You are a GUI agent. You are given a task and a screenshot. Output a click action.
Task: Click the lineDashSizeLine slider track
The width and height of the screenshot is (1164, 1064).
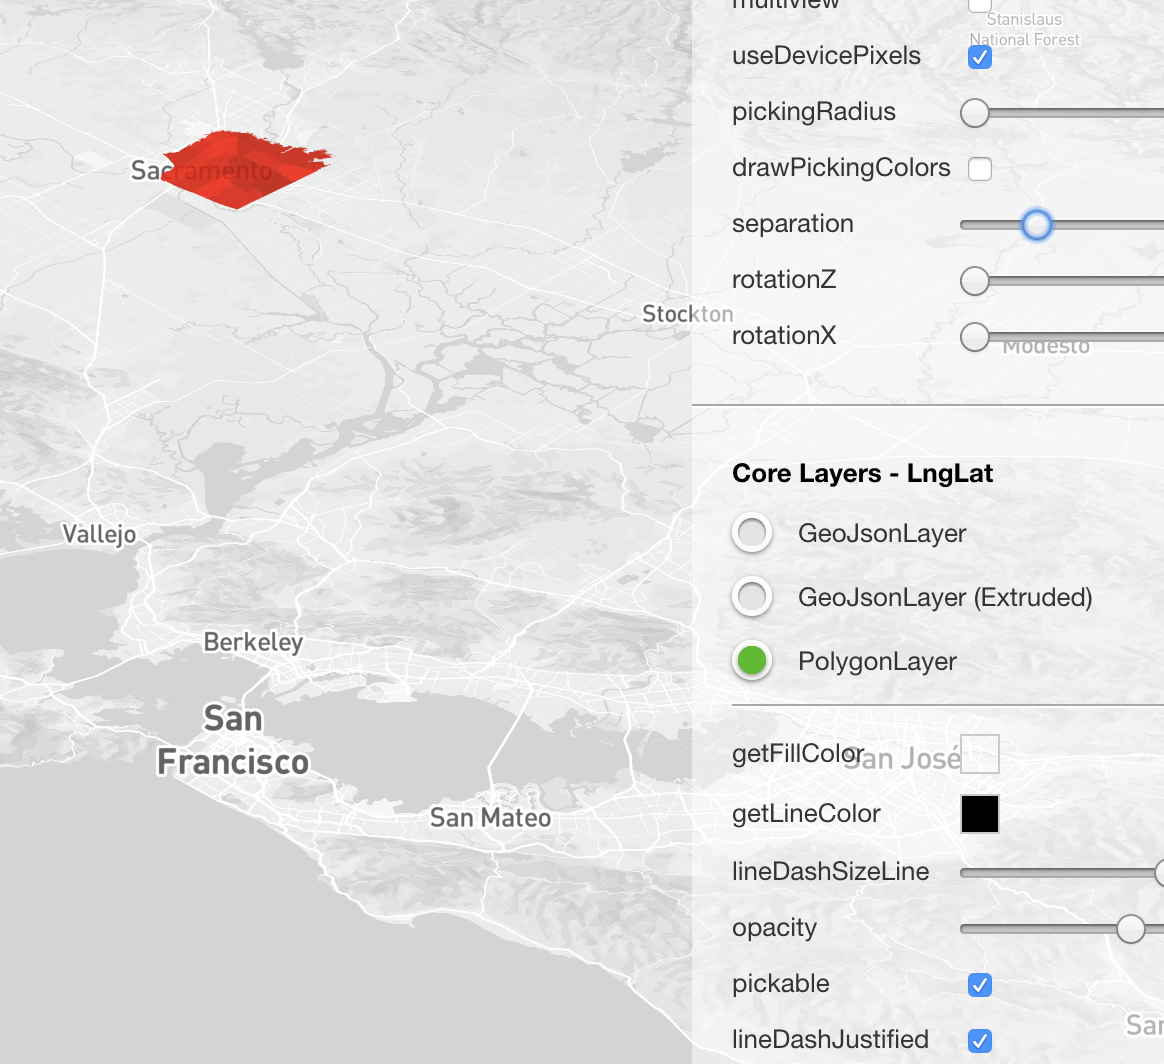pyautogui.click(x=1060, y=872)
